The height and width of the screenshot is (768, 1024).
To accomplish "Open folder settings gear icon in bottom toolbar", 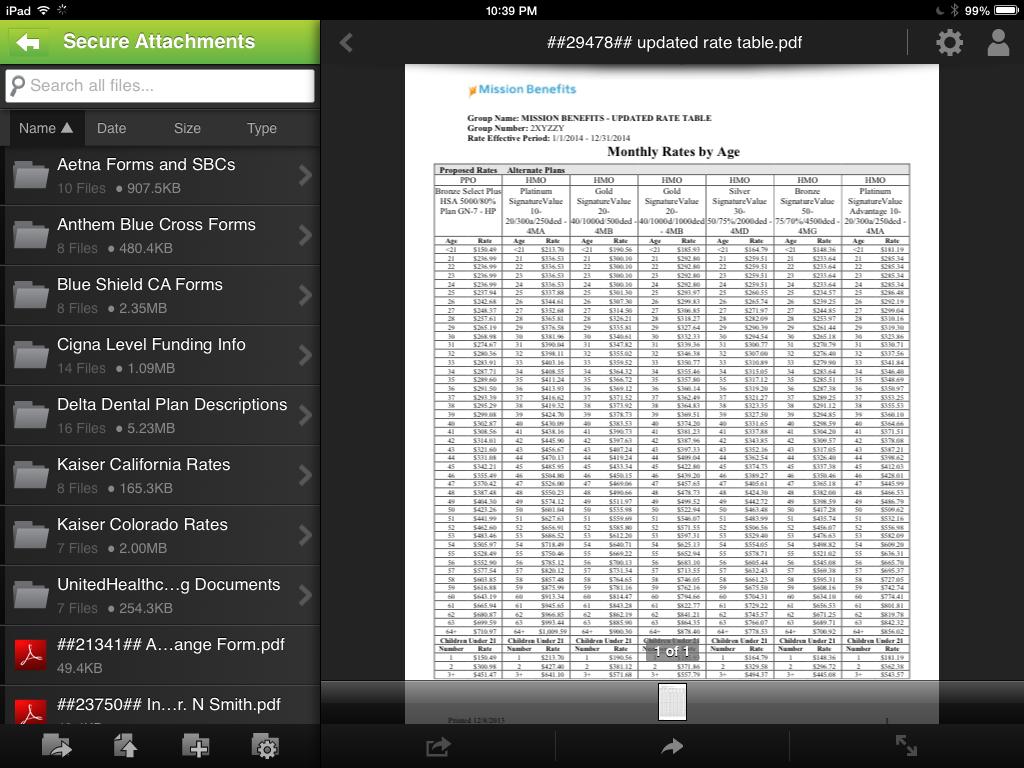I will tap(265, 746).
